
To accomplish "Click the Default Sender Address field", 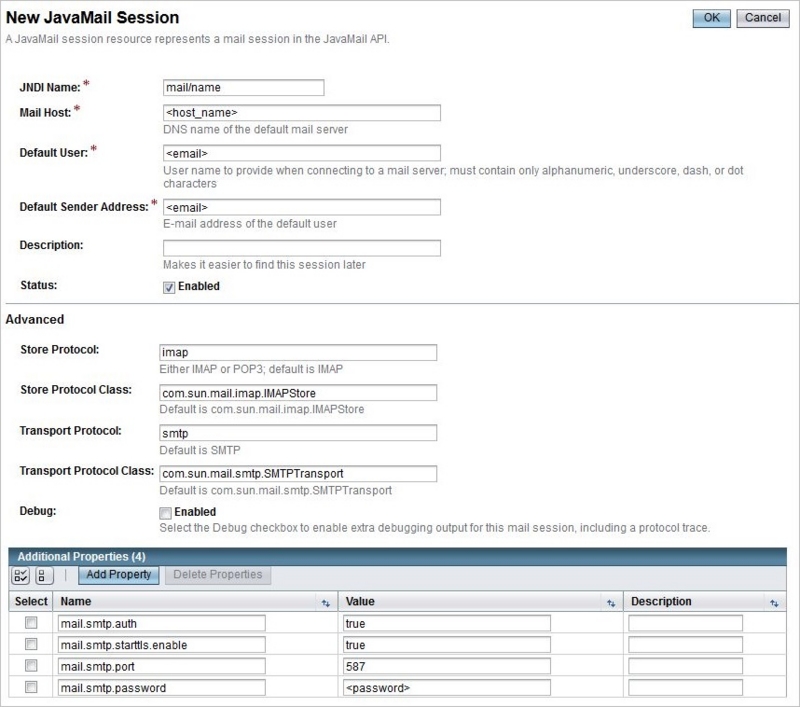I will click(302, 207).
